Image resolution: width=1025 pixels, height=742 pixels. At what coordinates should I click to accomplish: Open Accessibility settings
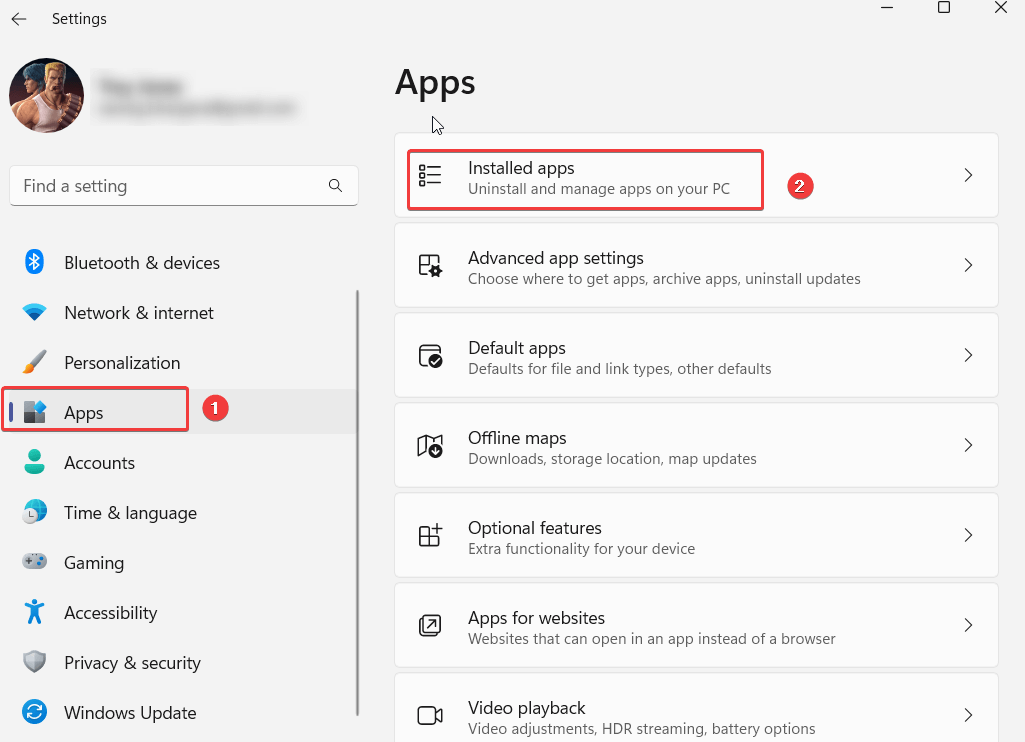tap(180, 613)
